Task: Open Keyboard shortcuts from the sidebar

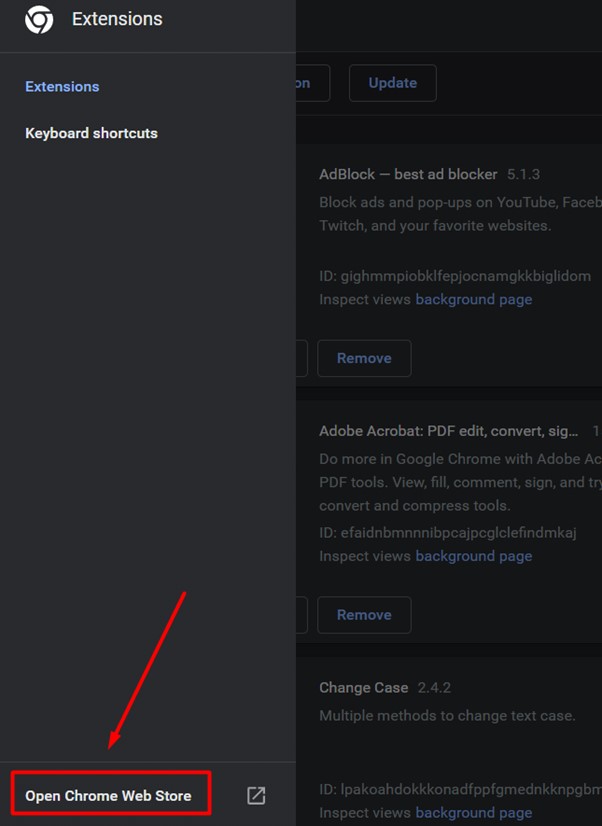Action: coord(91,133)
